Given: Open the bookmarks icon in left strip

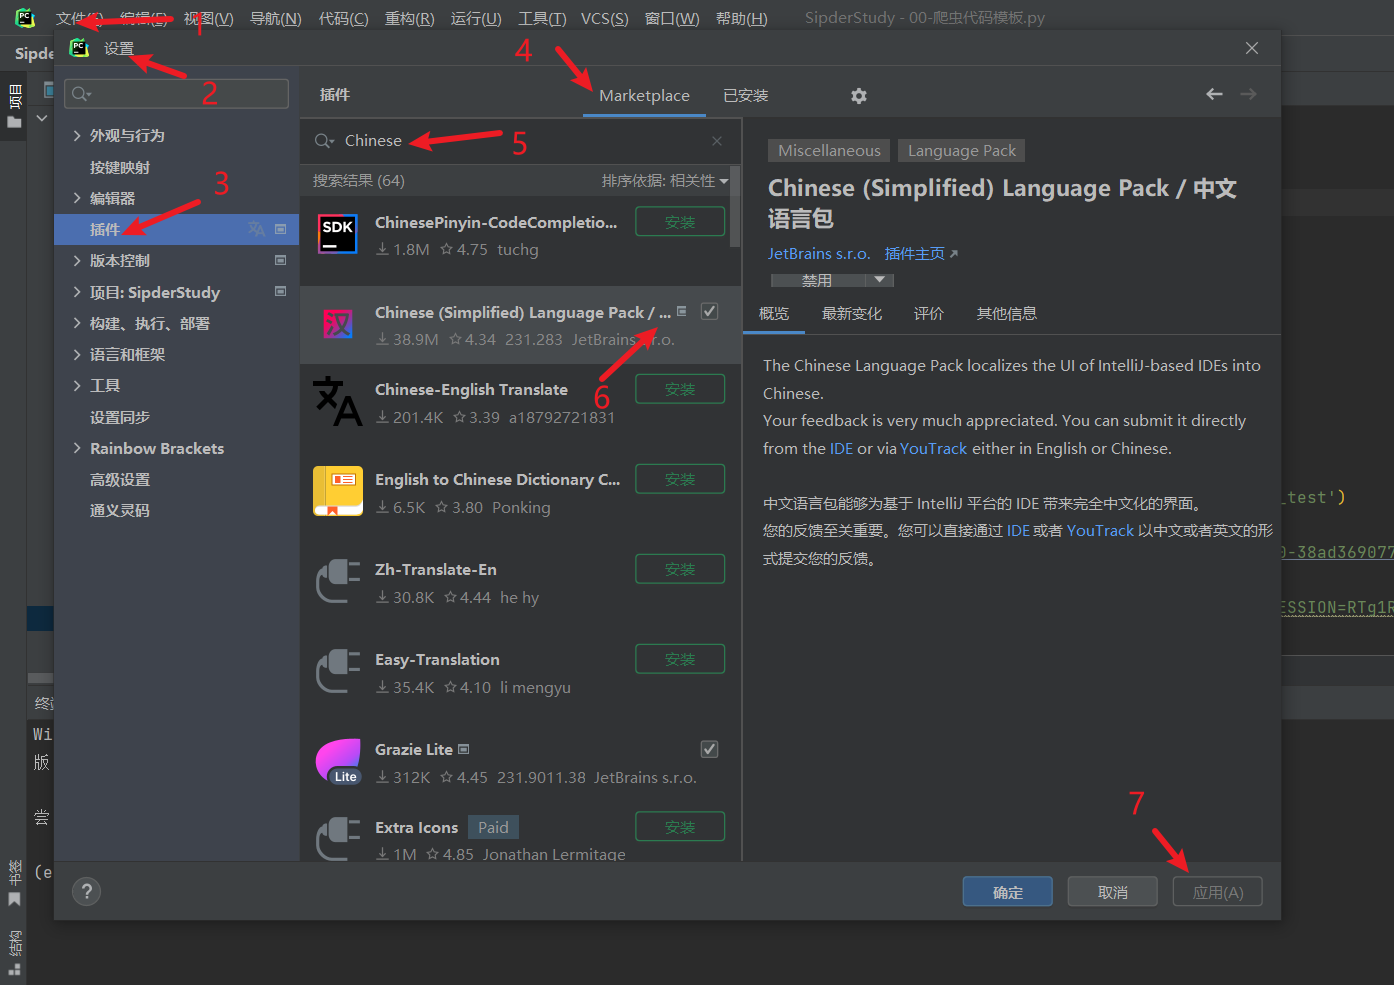Looking at the screenshot, I should [x=14, y=899].
